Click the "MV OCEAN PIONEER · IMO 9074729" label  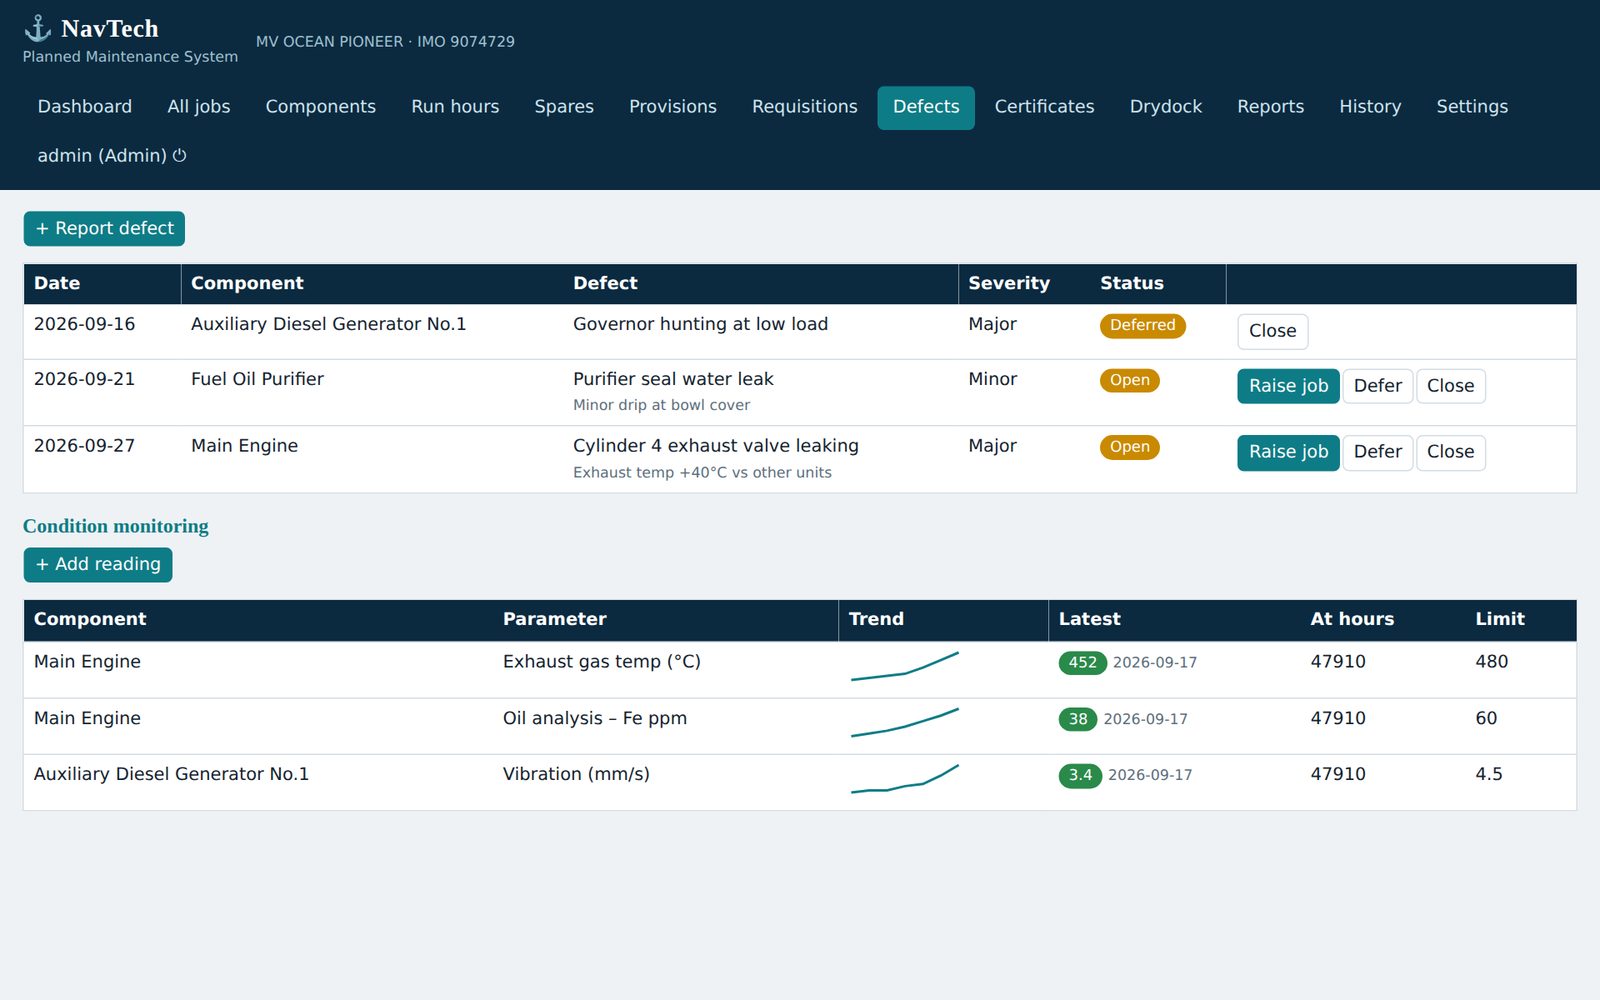coord(385,42)
